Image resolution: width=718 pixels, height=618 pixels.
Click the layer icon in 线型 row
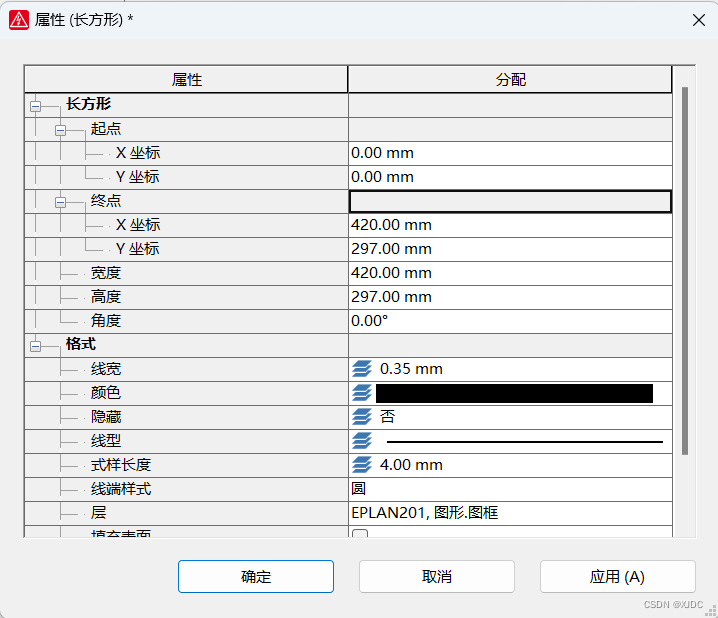click(361, 441)
